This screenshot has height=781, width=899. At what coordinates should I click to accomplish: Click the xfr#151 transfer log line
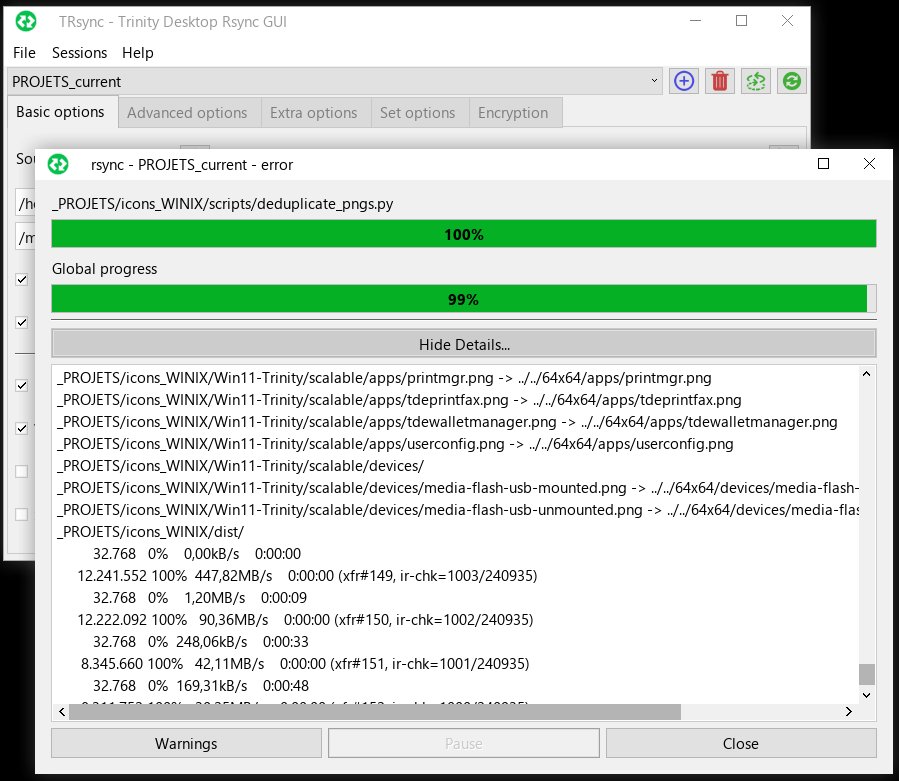pyautogui.click(x=304, y=663)
